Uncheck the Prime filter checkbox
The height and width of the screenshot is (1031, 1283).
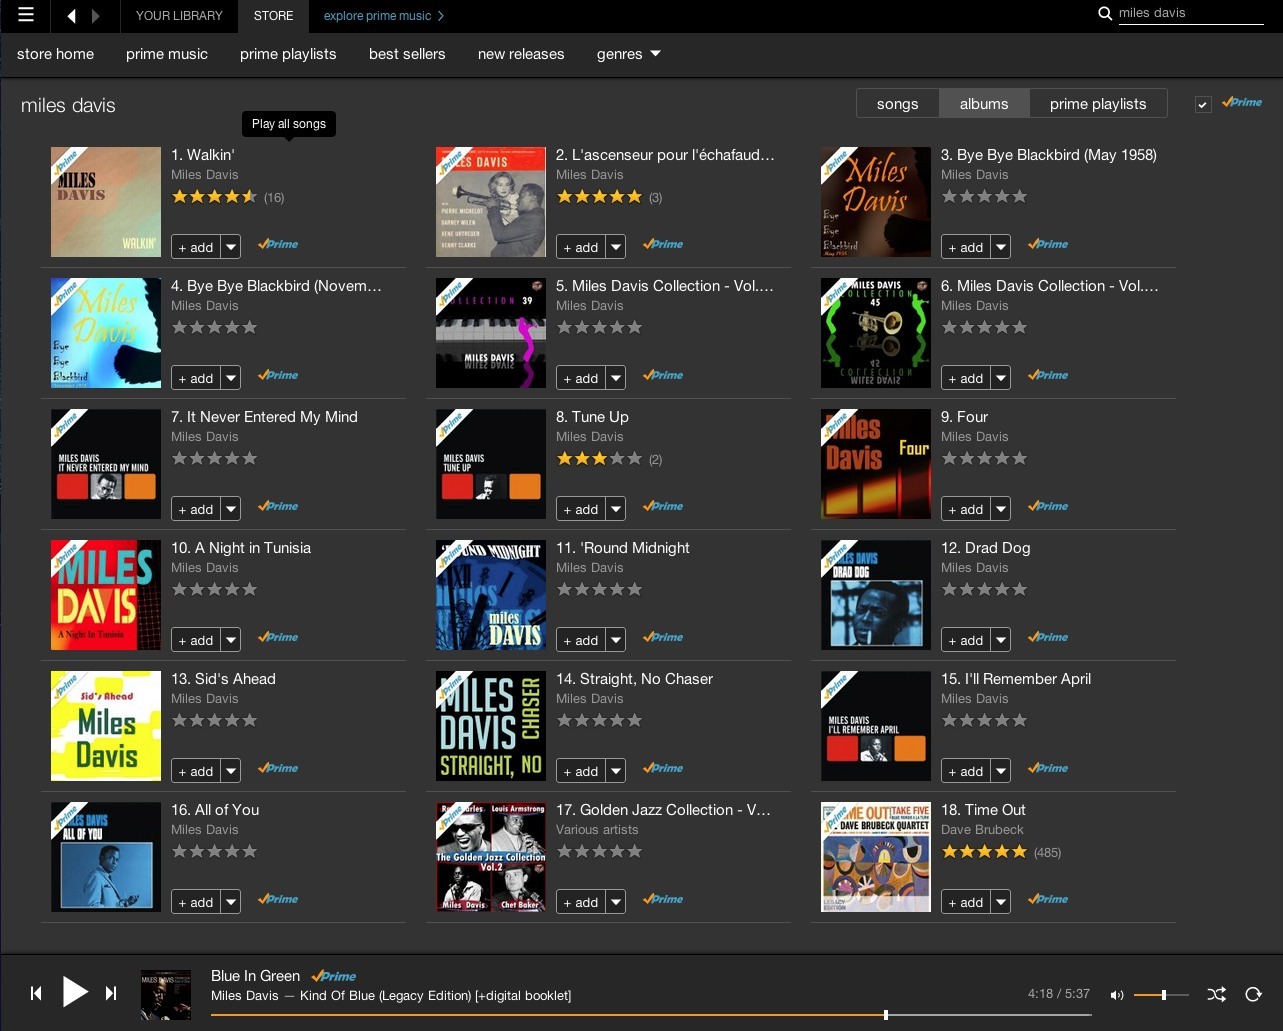point(1203,103)
